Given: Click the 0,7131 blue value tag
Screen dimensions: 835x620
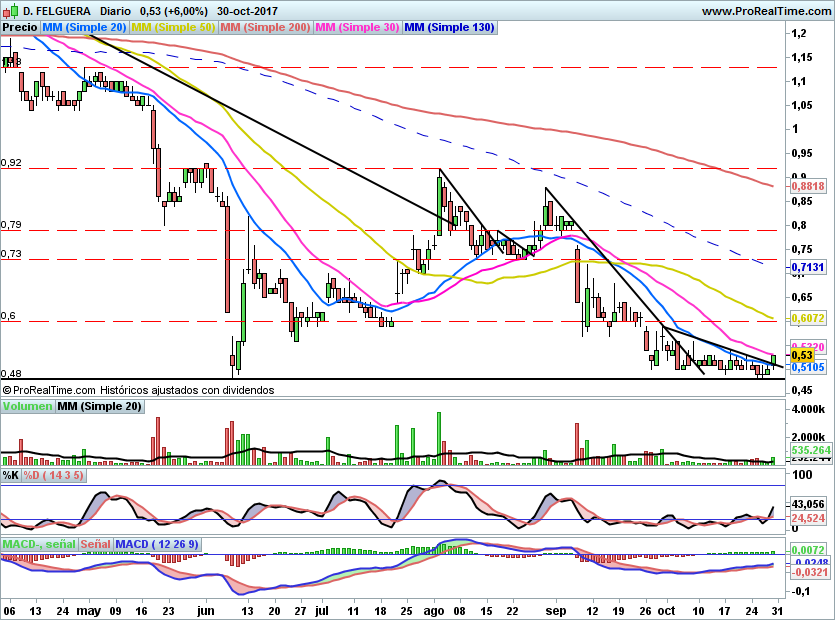Looking at the screenshot, I should pos(807,268).
